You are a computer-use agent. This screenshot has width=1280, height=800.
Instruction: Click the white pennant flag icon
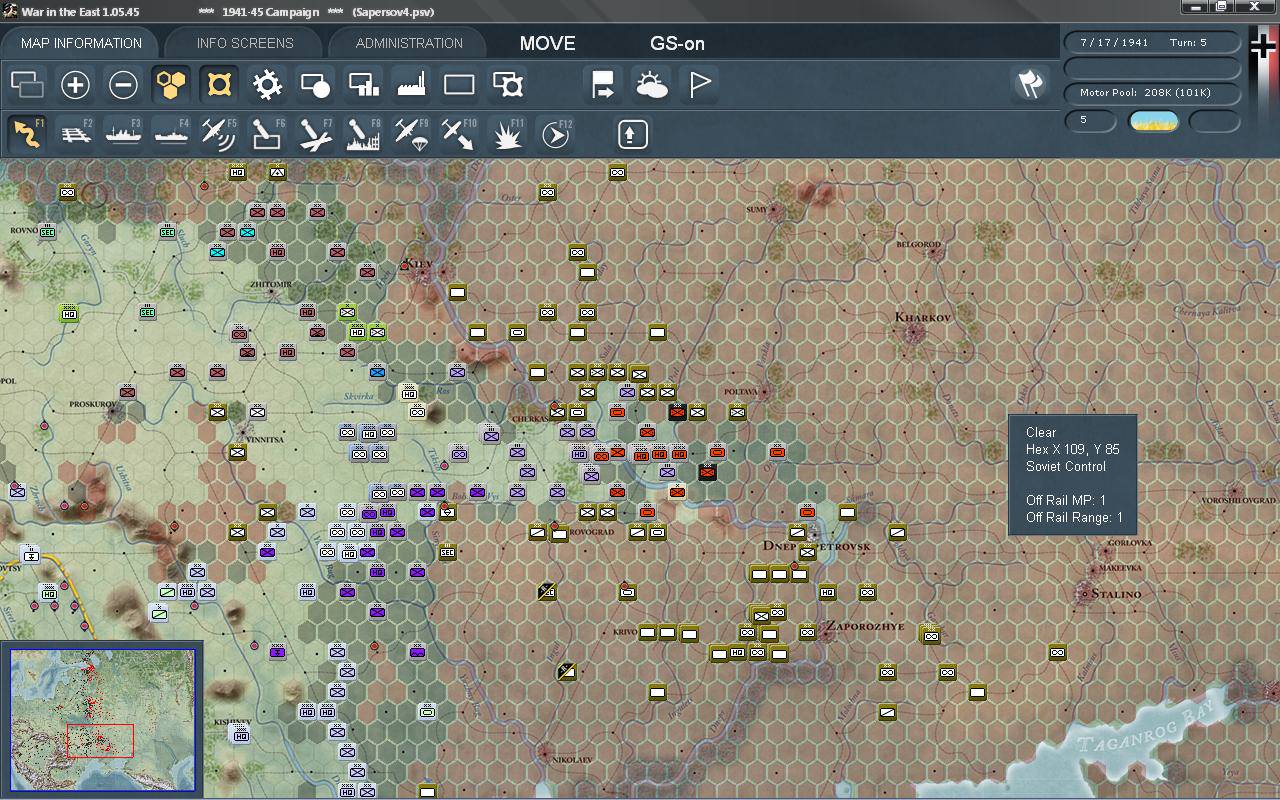(x=700, y=85)
